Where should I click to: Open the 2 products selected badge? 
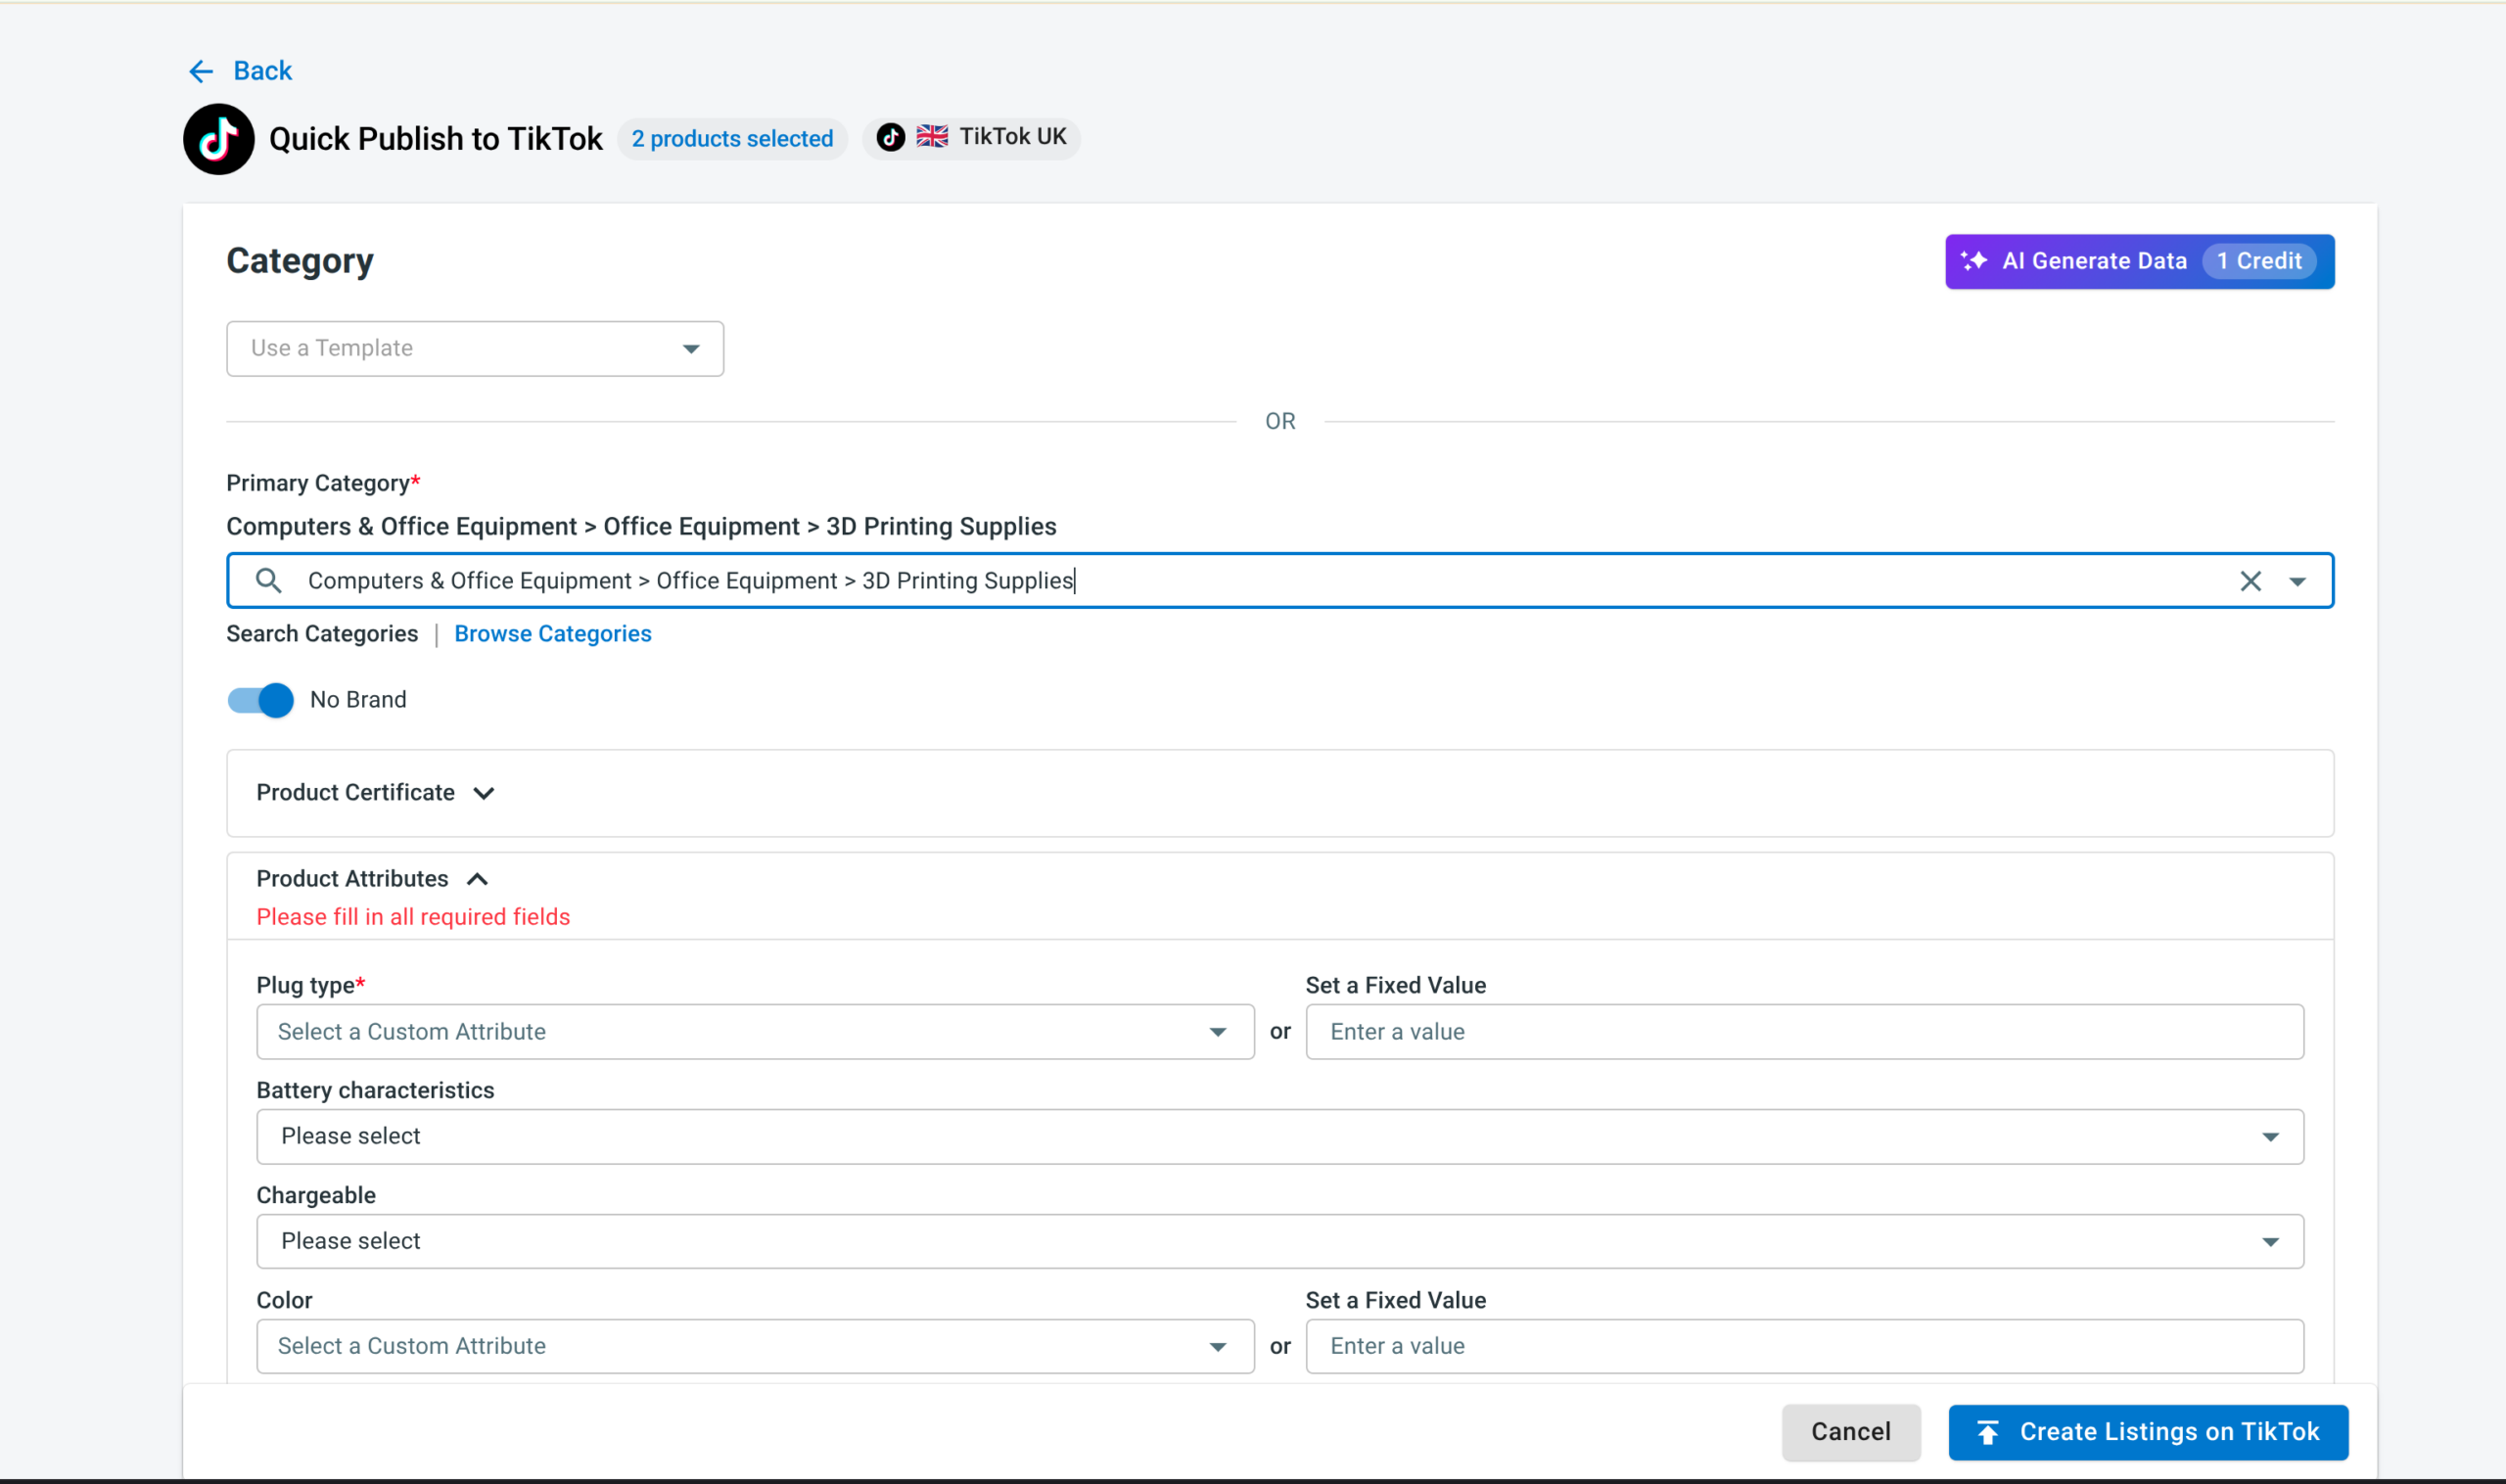coord(732,139)
